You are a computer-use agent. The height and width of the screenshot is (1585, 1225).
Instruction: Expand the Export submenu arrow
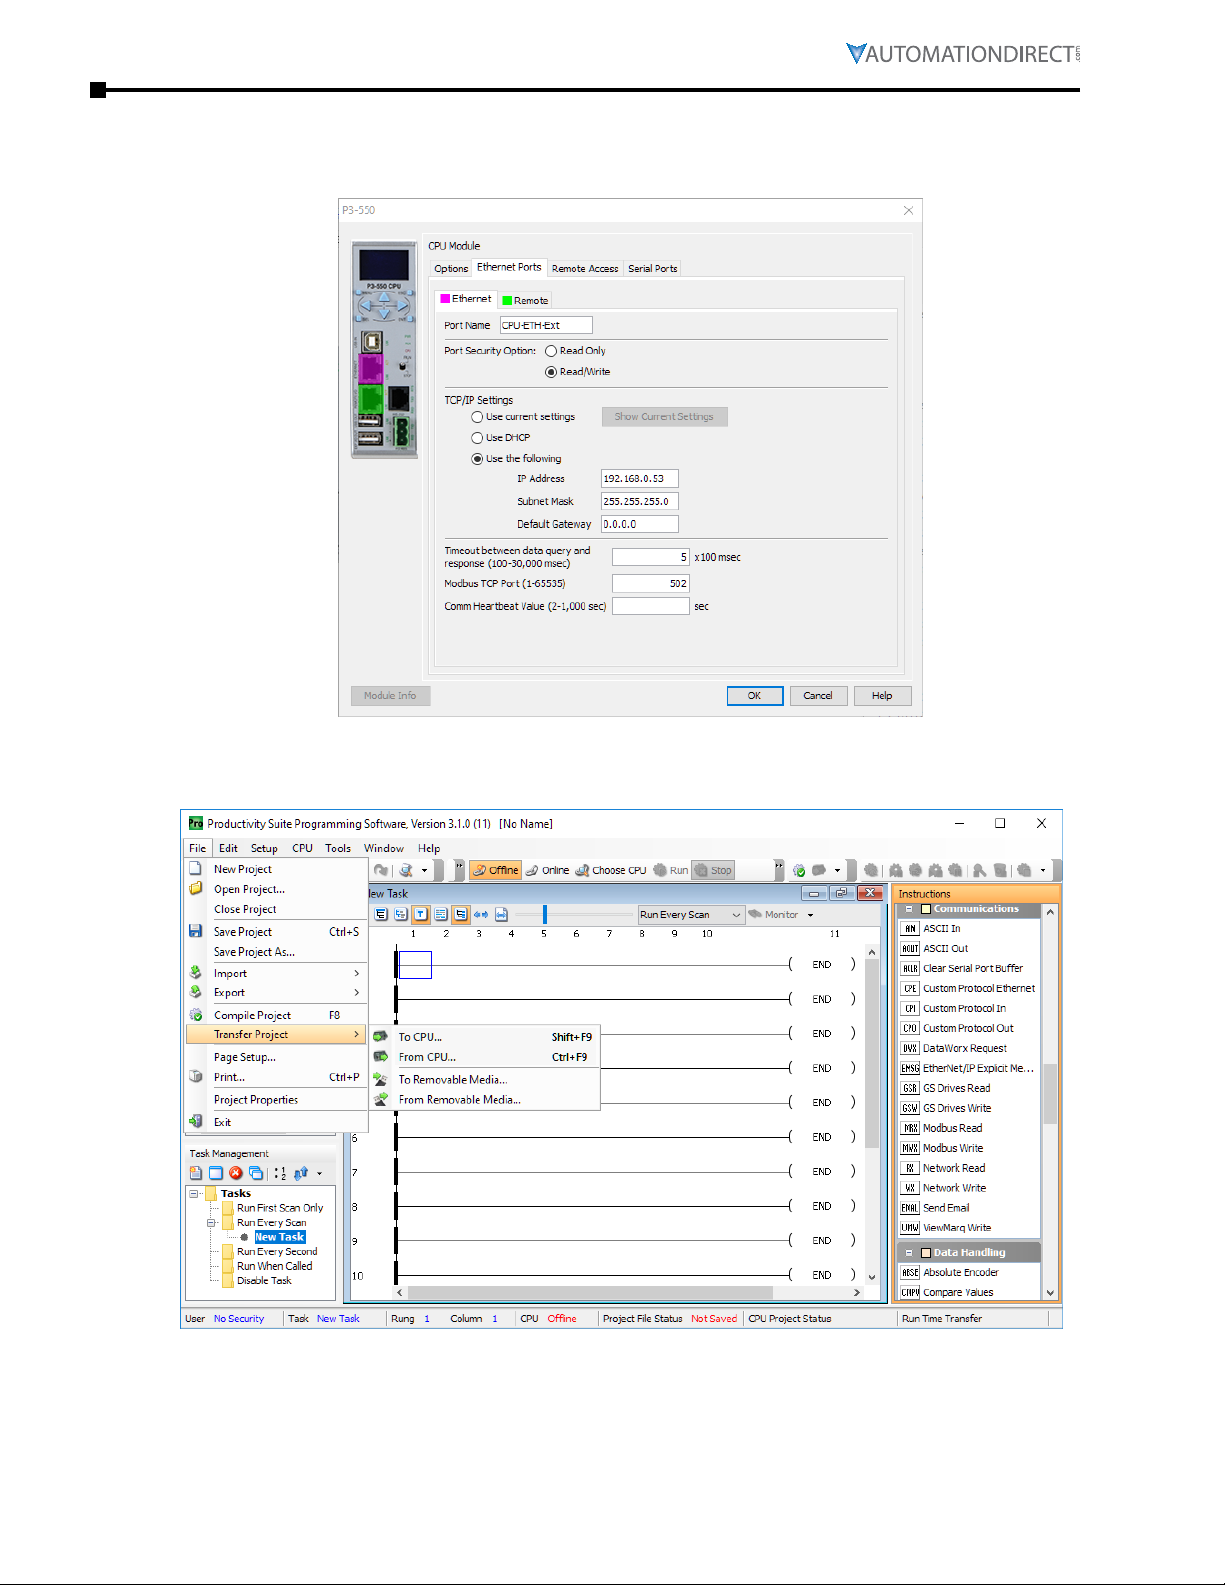[x=356, y=992]
